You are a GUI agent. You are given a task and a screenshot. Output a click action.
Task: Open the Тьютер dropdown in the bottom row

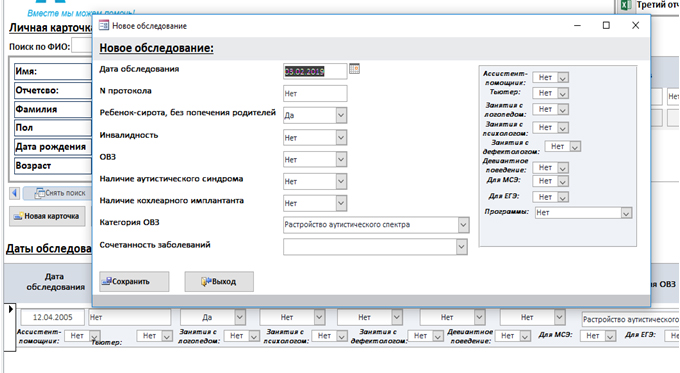point(167,336)
